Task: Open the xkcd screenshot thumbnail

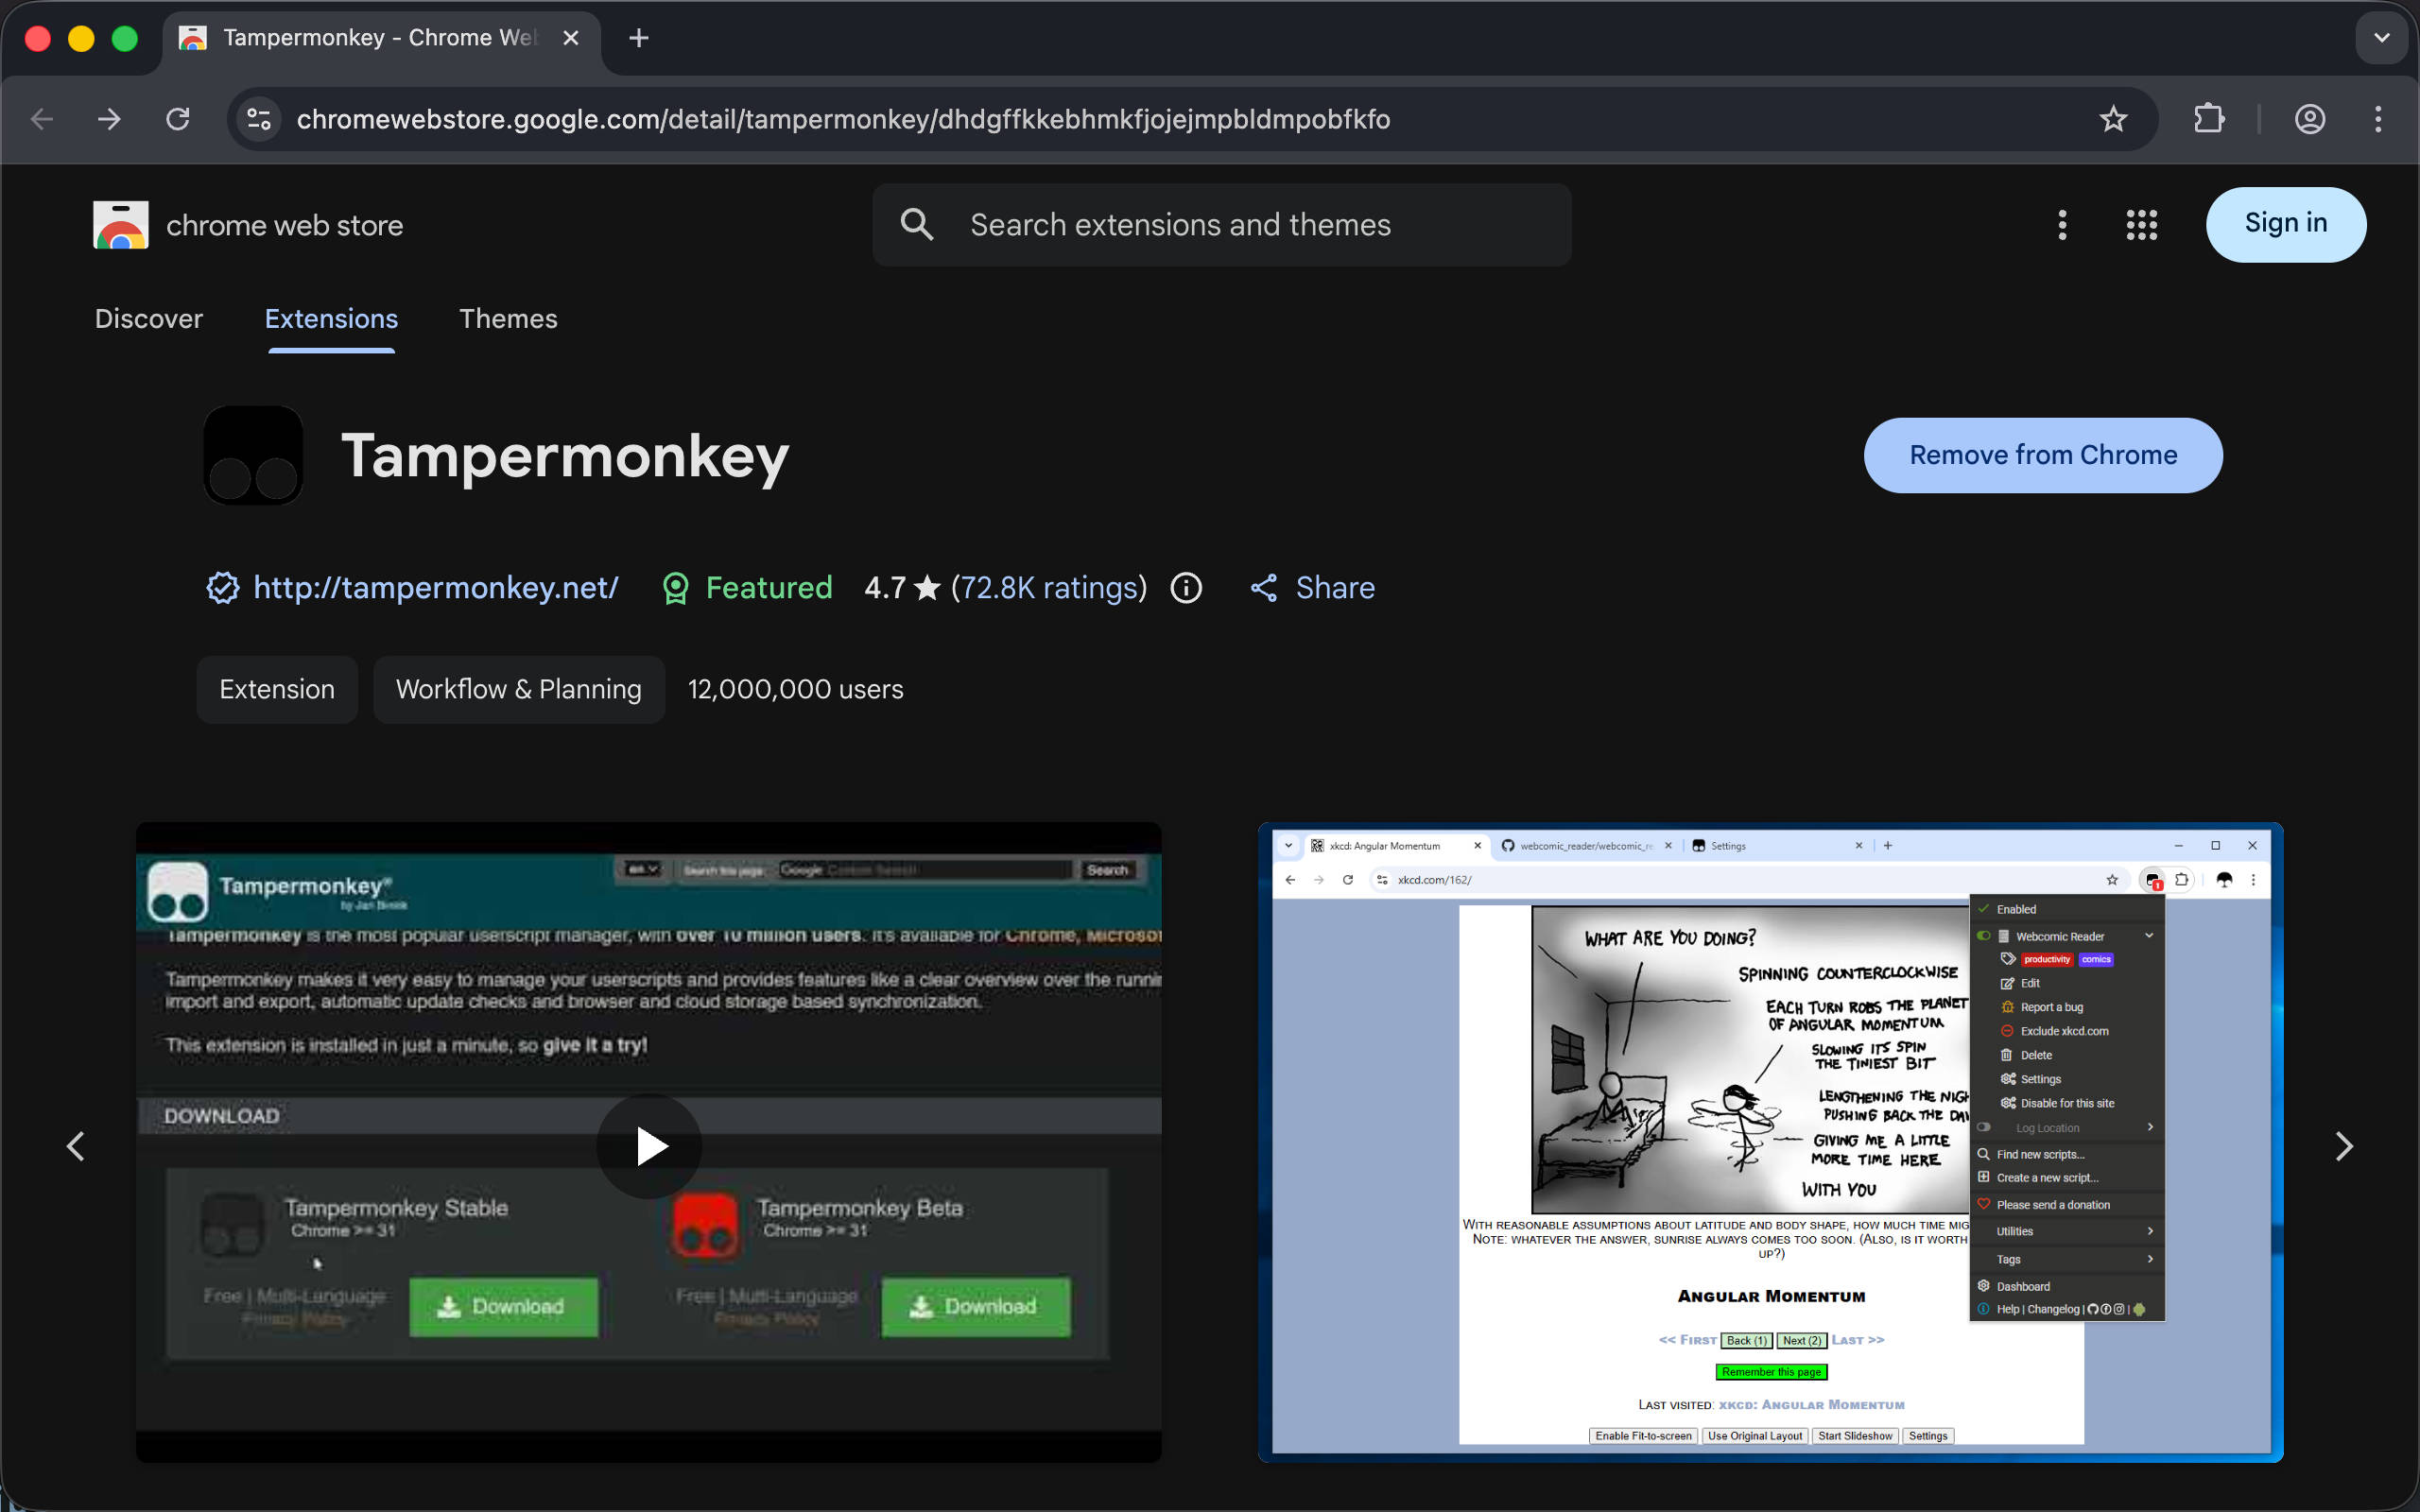Action: [x=1770, y=1142]
